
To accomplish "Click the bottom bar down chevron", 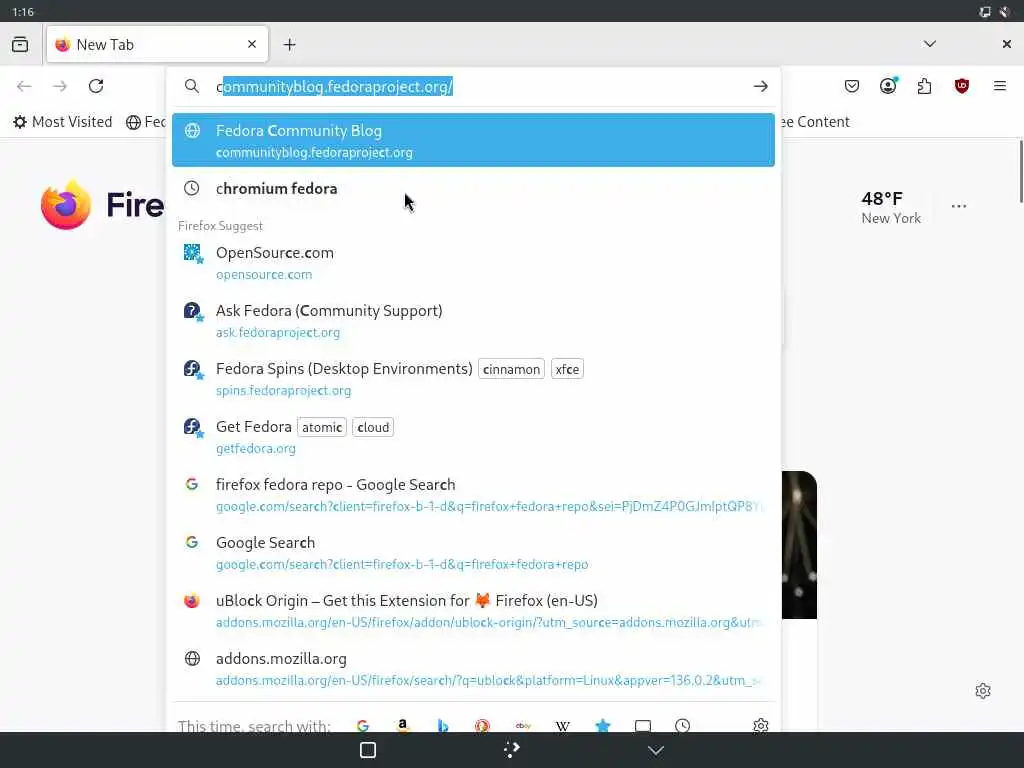I will pos(656,750).
